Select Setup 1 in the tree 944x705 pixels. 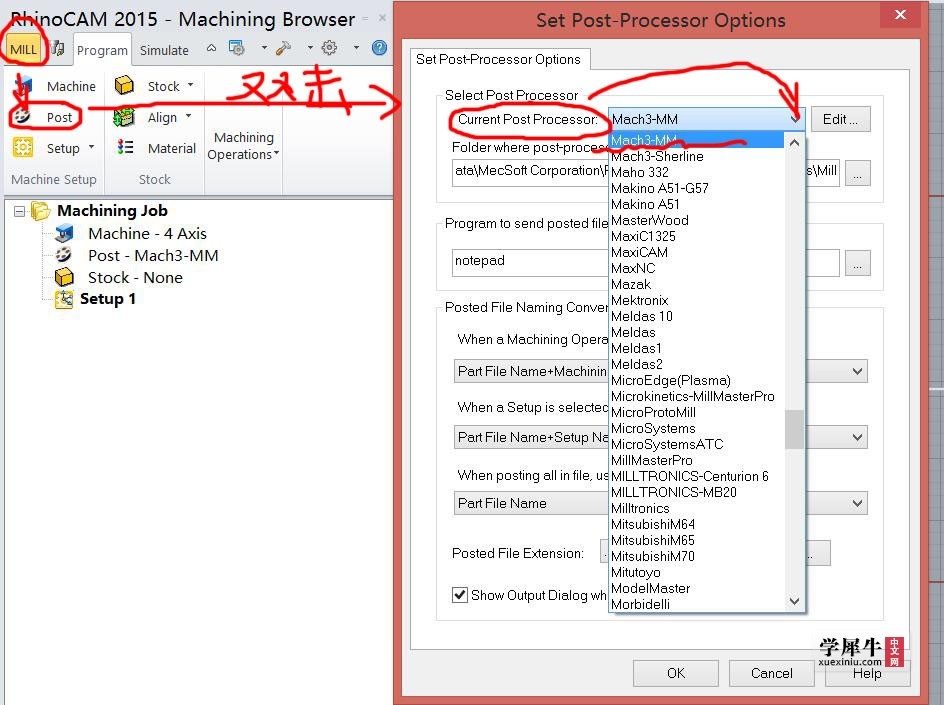(108, 299)
